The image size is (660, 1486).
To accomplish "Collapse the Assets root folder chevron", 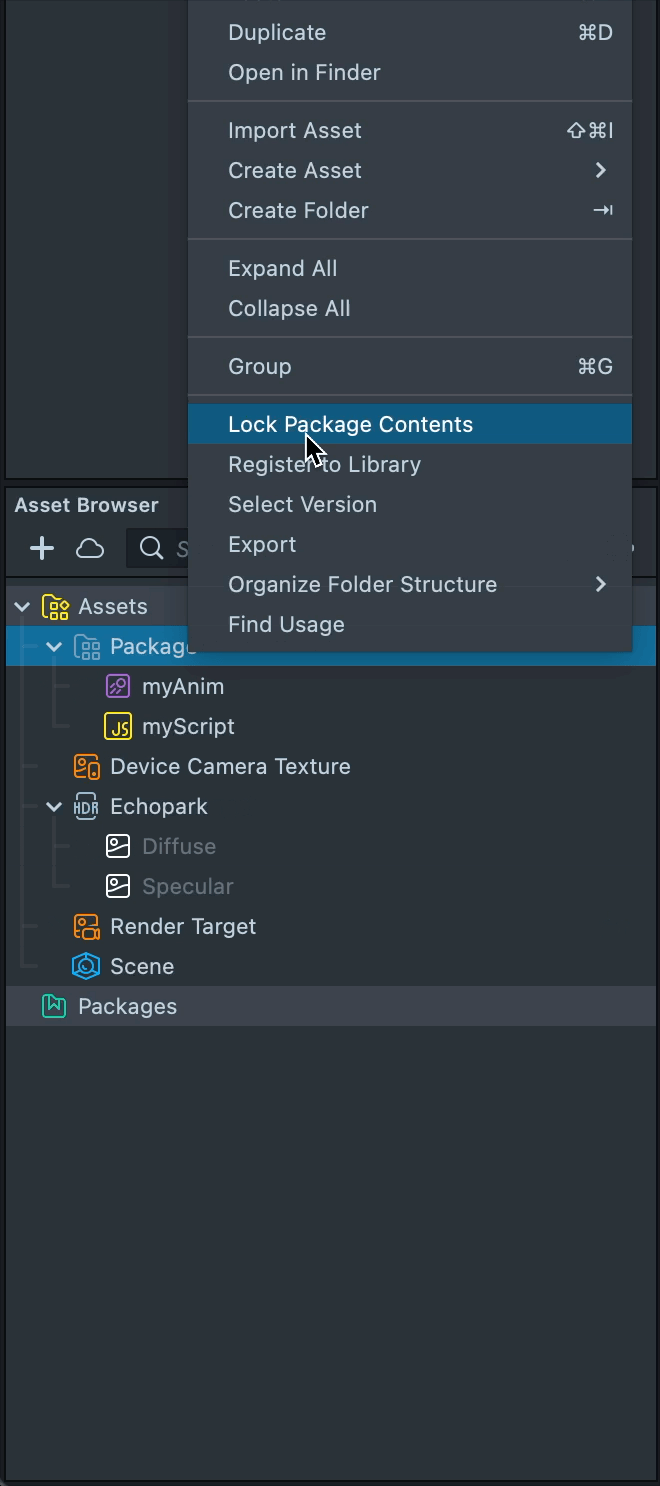I will [22, 607].
